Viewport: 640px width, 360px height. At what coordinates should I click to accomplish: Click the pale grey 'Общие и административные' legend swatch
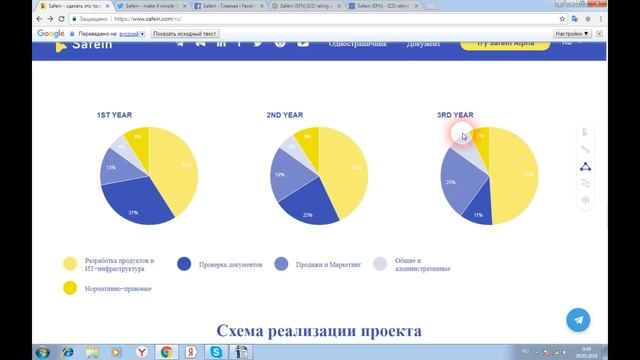click(380, 264)
